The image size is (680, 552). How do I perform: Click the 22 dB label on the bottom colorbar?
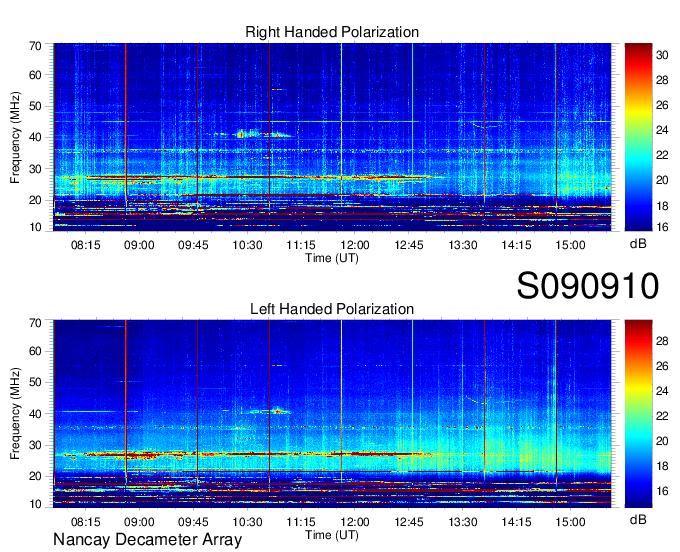(x=662, y=416)
